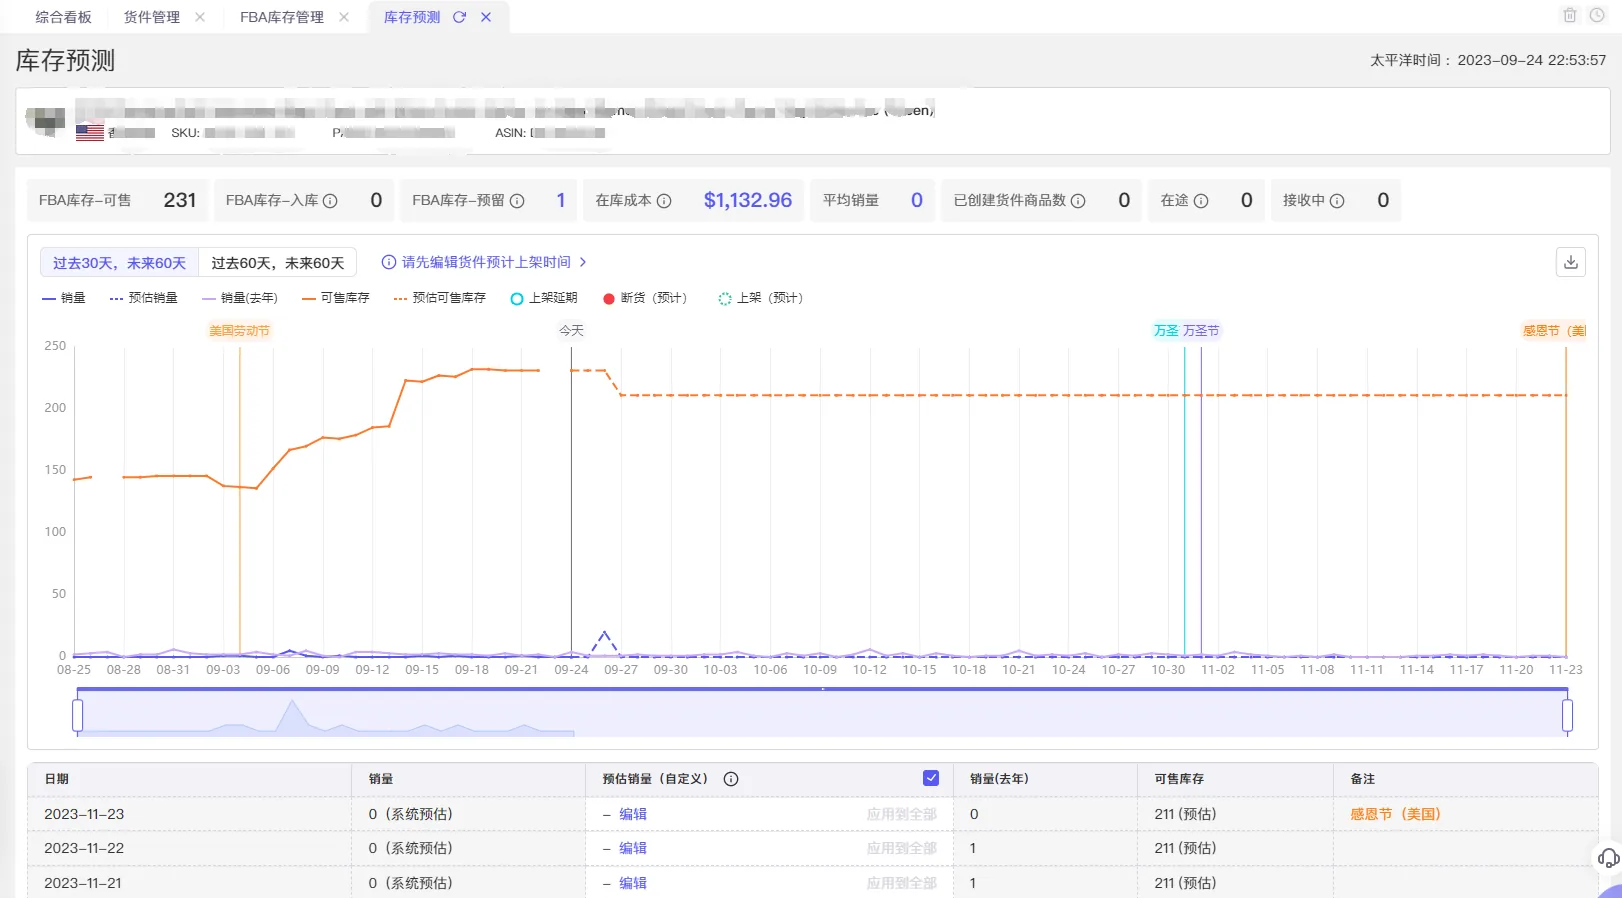
Task: Toggle 上架（预计）legend marker
Action: point(761,298)
